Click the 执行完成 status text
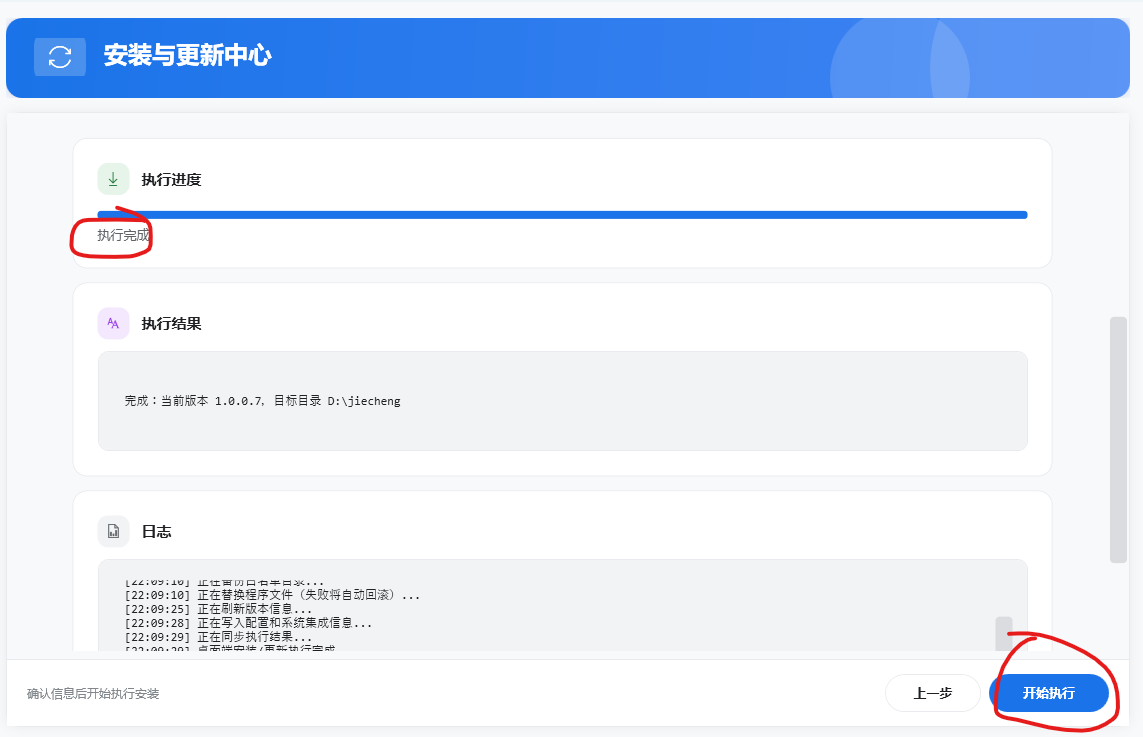 click(123, 235)
